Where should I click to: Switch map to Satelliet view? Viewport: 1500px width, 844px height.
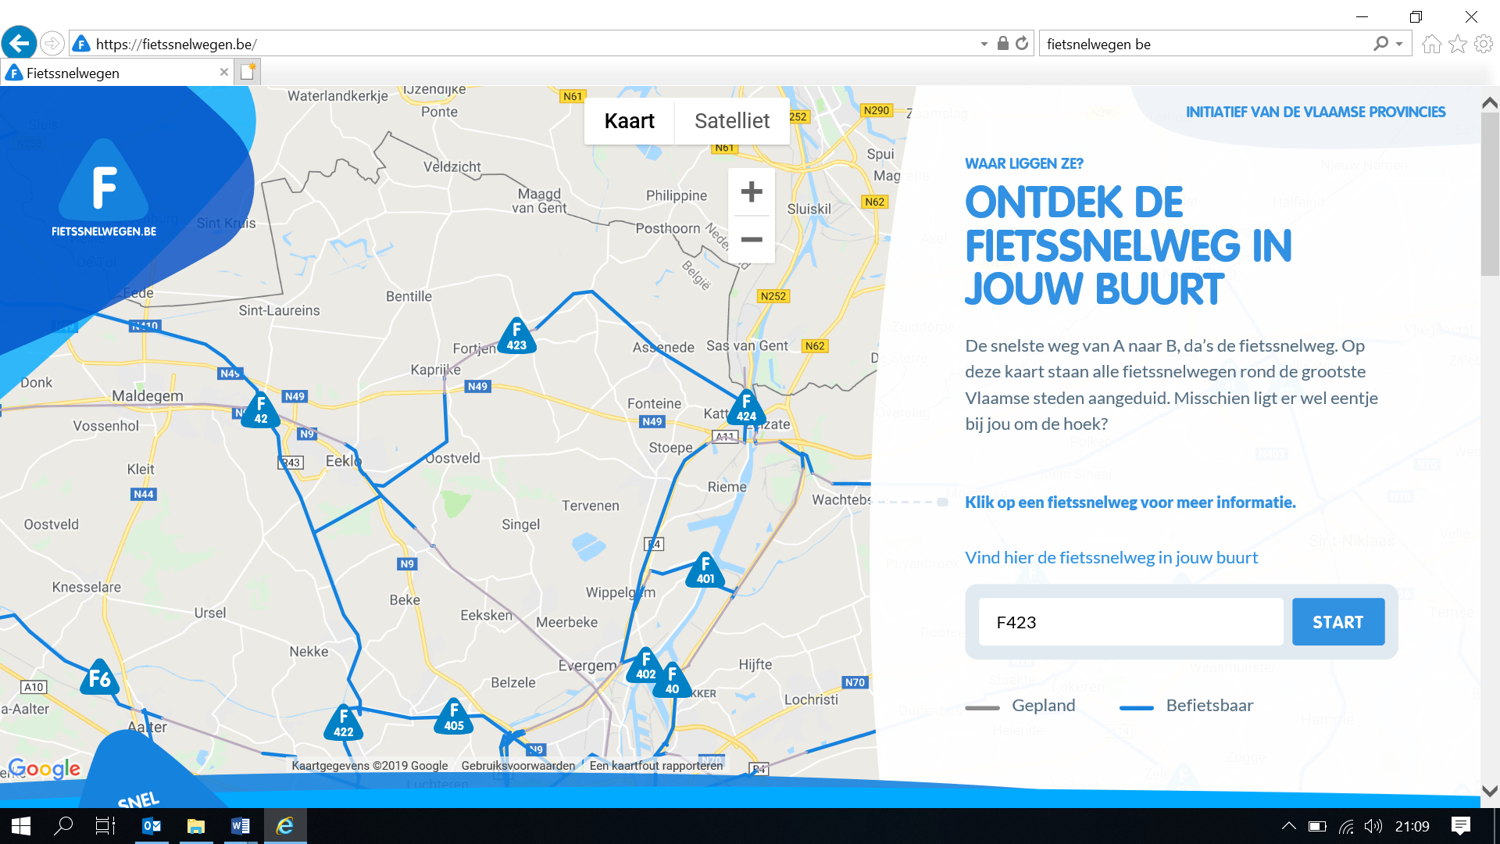click(x=732, y=121)
